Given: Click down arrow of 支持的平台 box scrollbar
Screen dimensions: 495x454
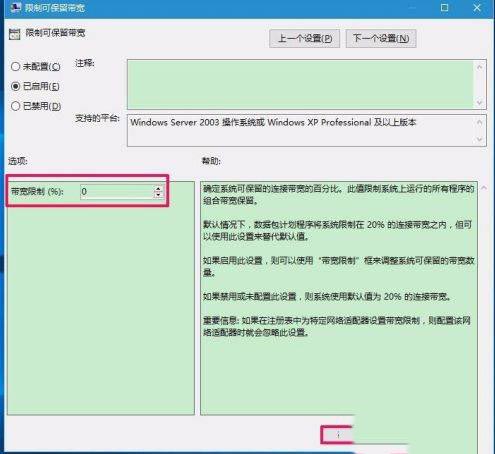Looking at the screenshot, I should click(480, 139).
